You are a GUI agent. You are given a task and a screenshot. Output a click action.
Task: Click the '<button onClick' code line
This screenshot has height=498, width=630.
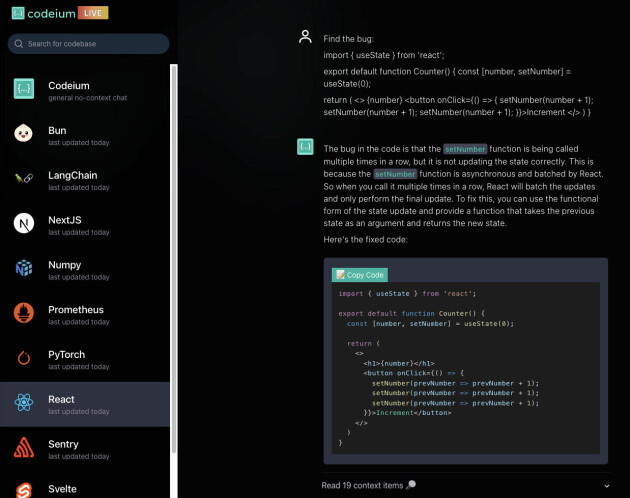pyautogui.click(x=413, y=373)
